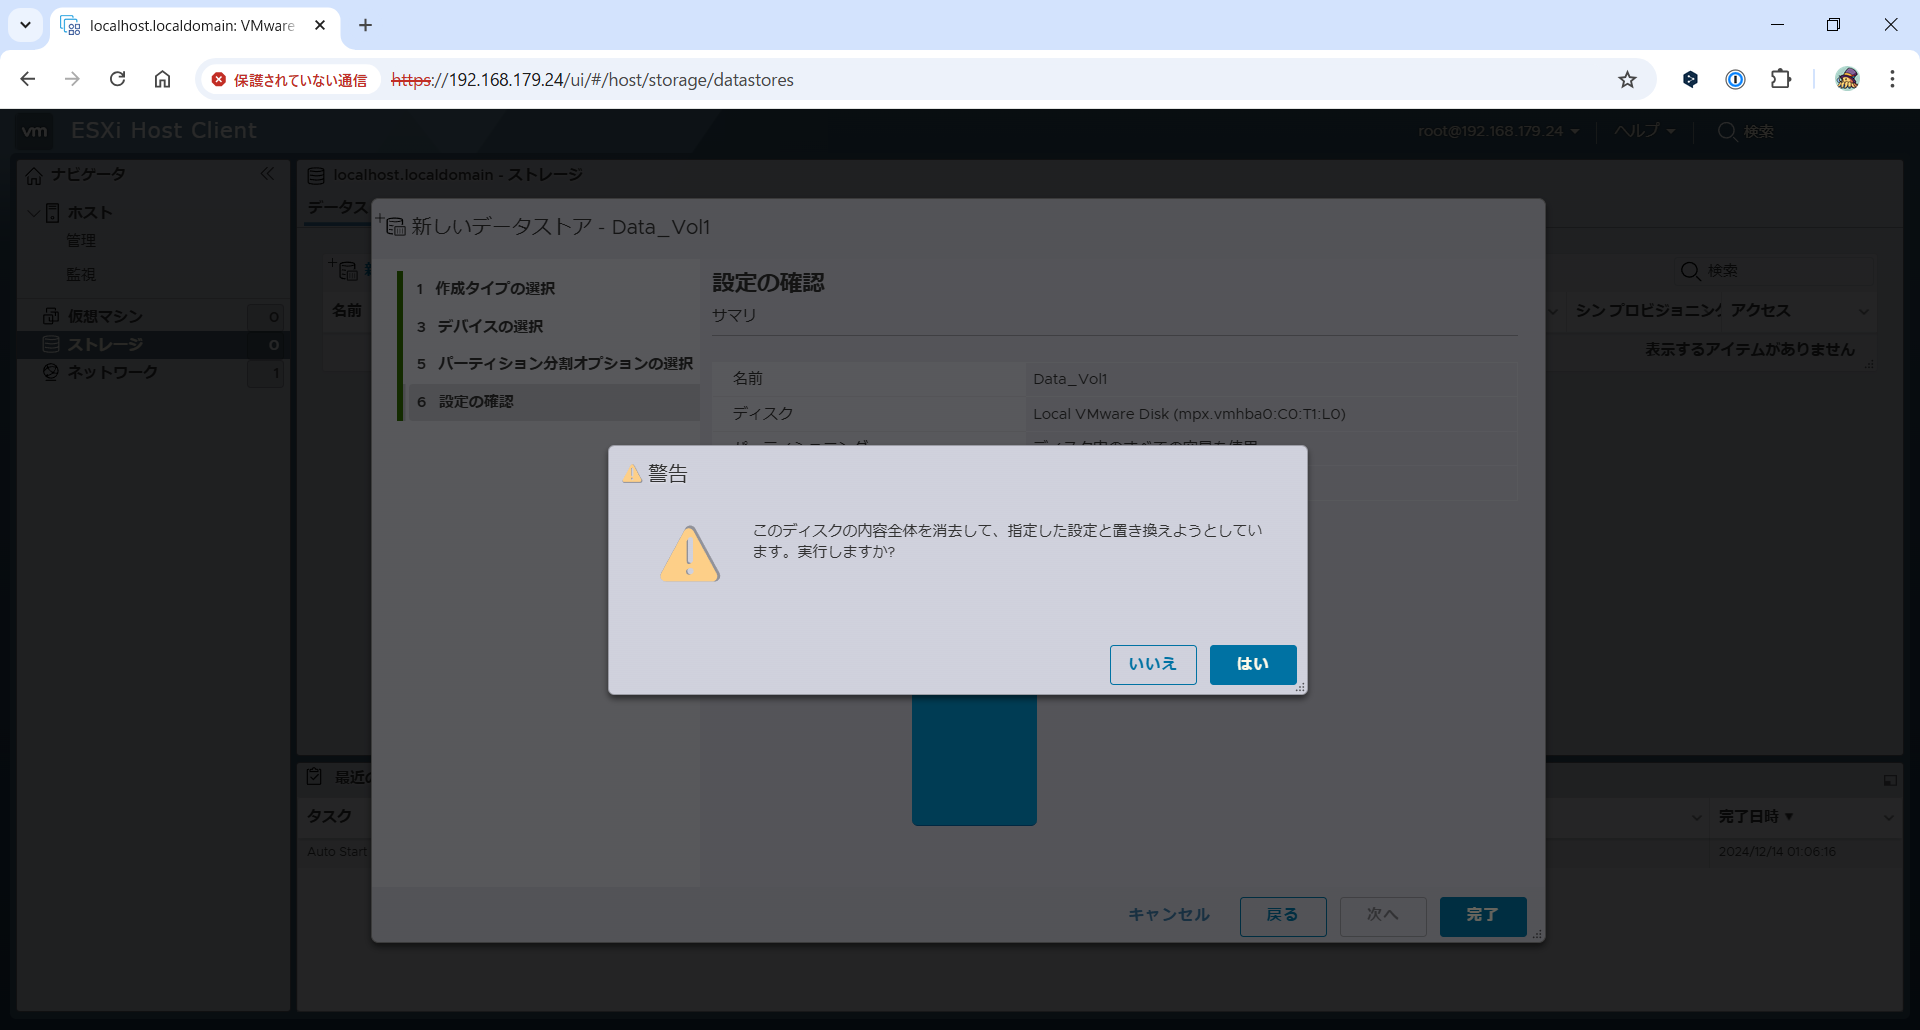Collapse the ナビゲータ panel
1920x1030 pixels.
pyautogui.click(x=267, y=174)
